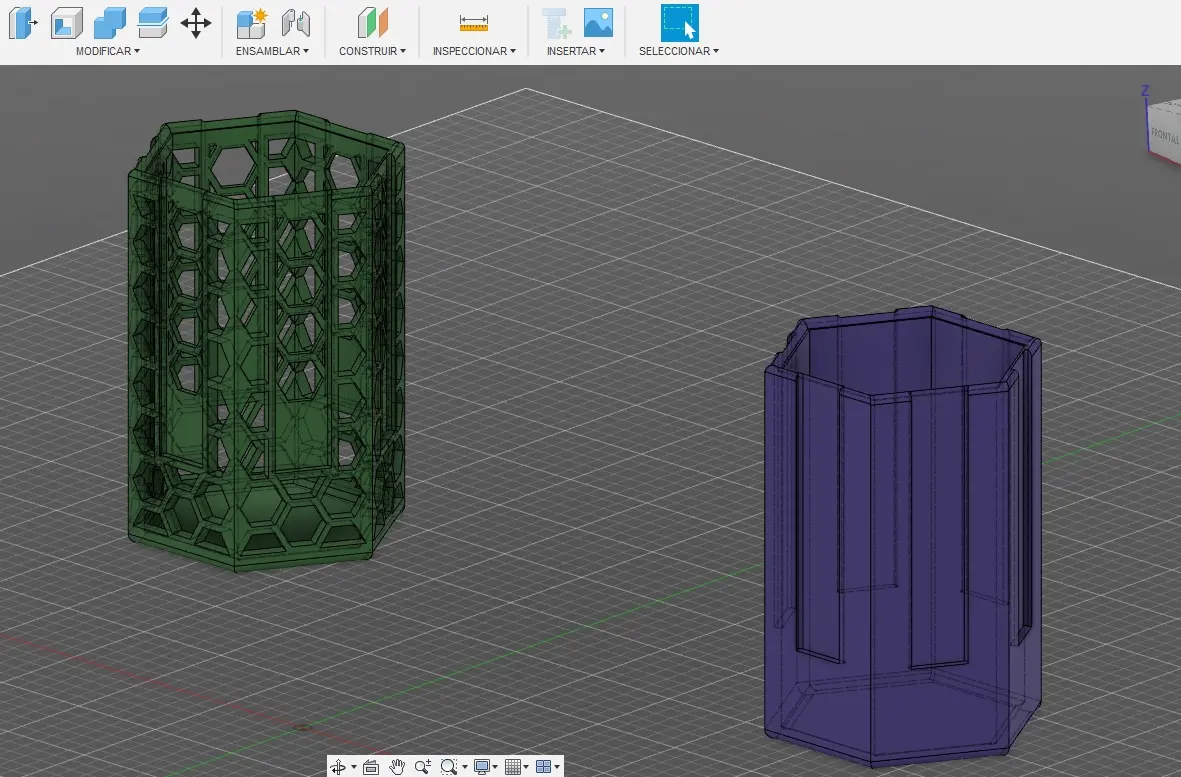This screenshot has width=1181, height=777.
Task: Open the Seleccionar menu
Action: coord(677,51)
